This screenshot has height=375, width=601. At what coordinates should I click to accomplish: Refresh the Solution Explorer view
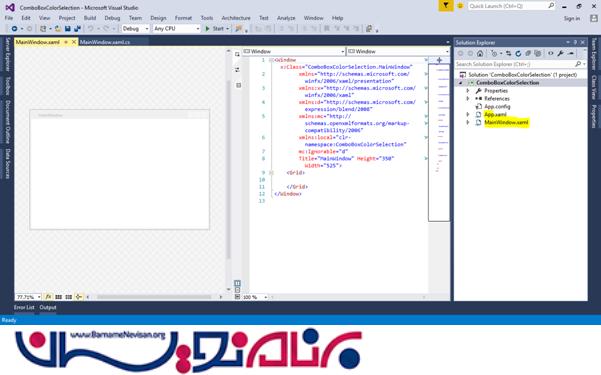click(x=518, y=53)
